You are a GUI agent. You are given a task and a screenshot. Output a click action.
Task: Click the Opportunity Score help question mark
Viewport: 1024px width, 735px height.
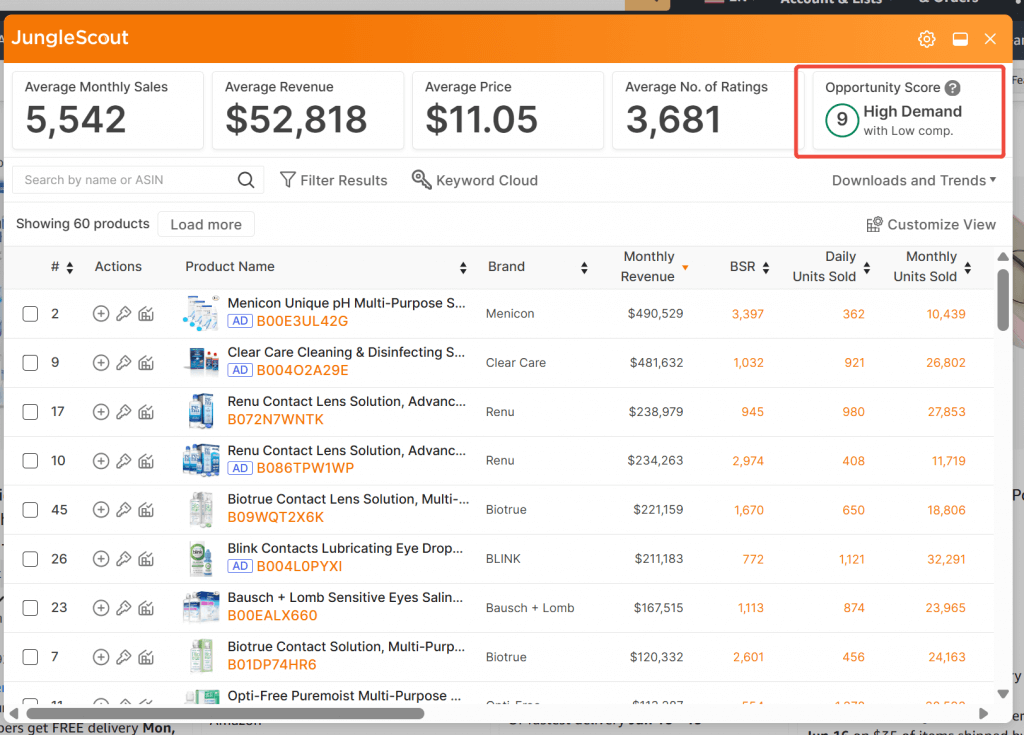(x=953, y=88)
